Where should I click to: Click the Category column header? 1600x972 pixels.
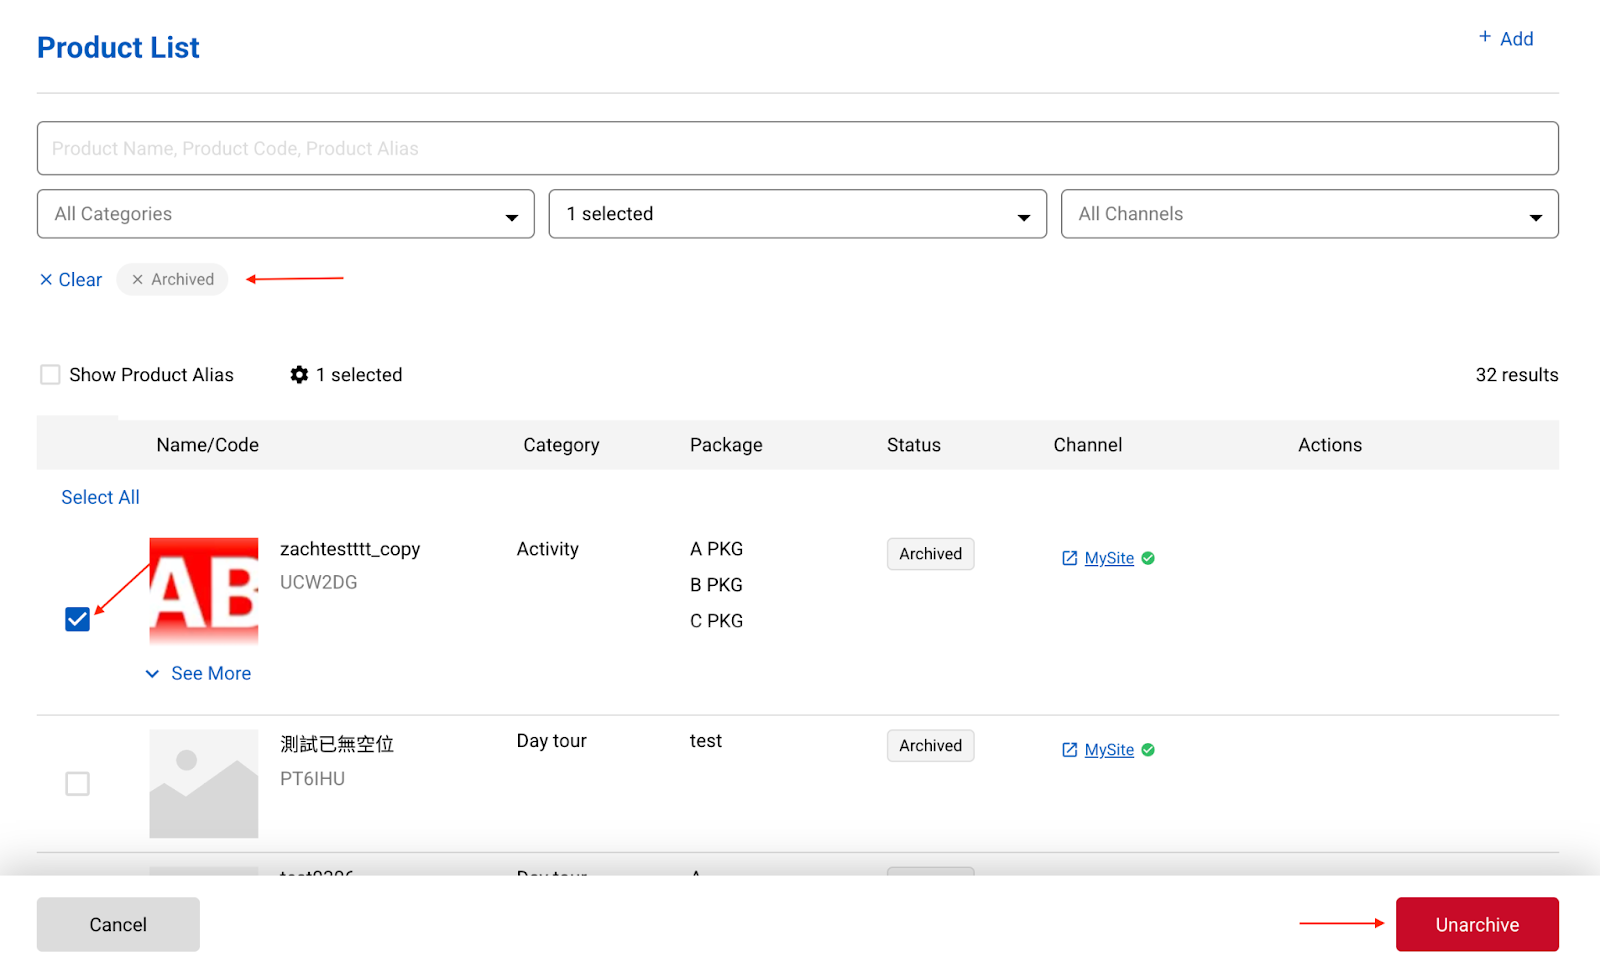pyautogui.click(x=561, y=445)
